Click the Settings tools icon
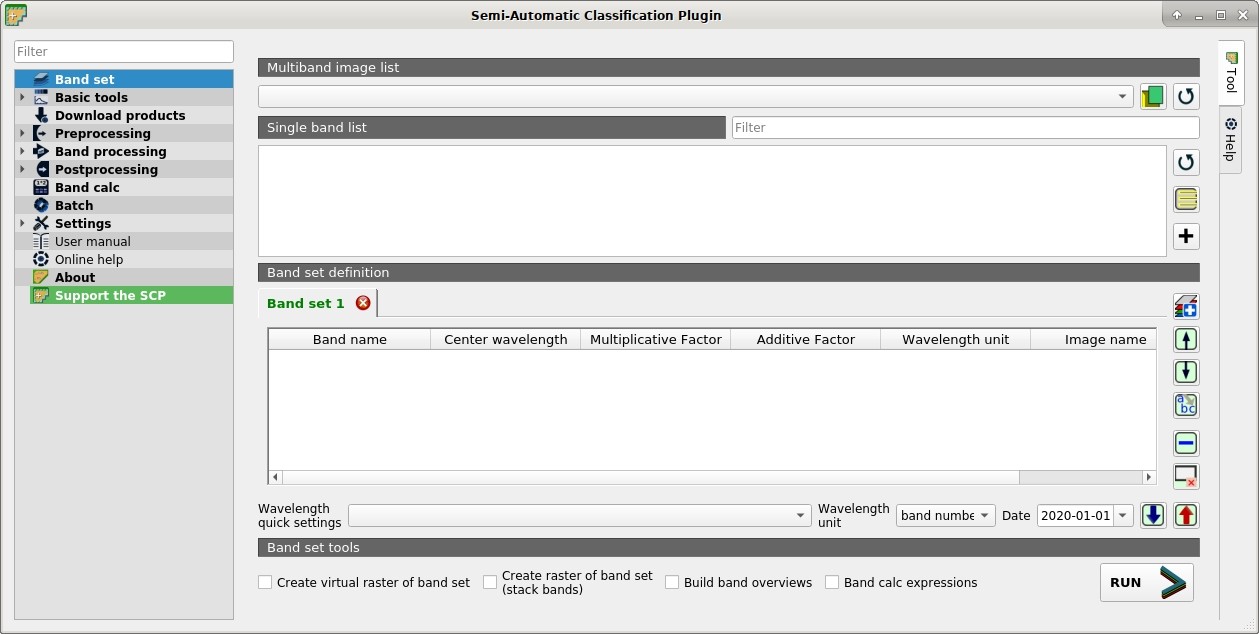1259x634 pixels. [41, 223]
